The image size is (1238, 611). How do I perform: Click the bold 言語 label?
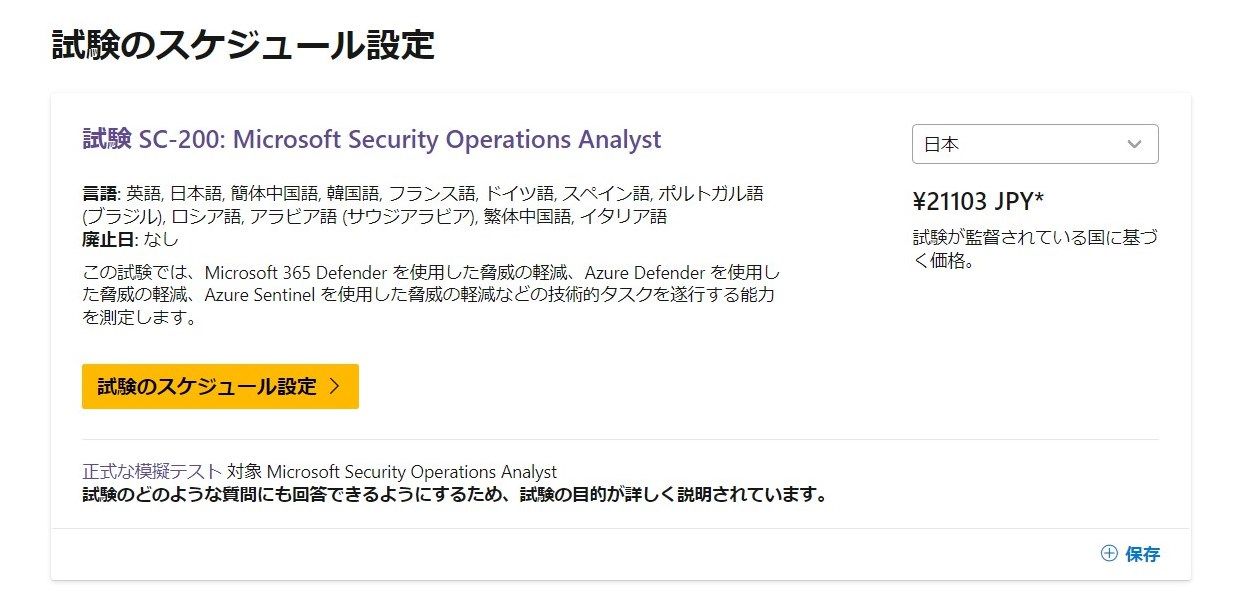click(x=101, y=193)
